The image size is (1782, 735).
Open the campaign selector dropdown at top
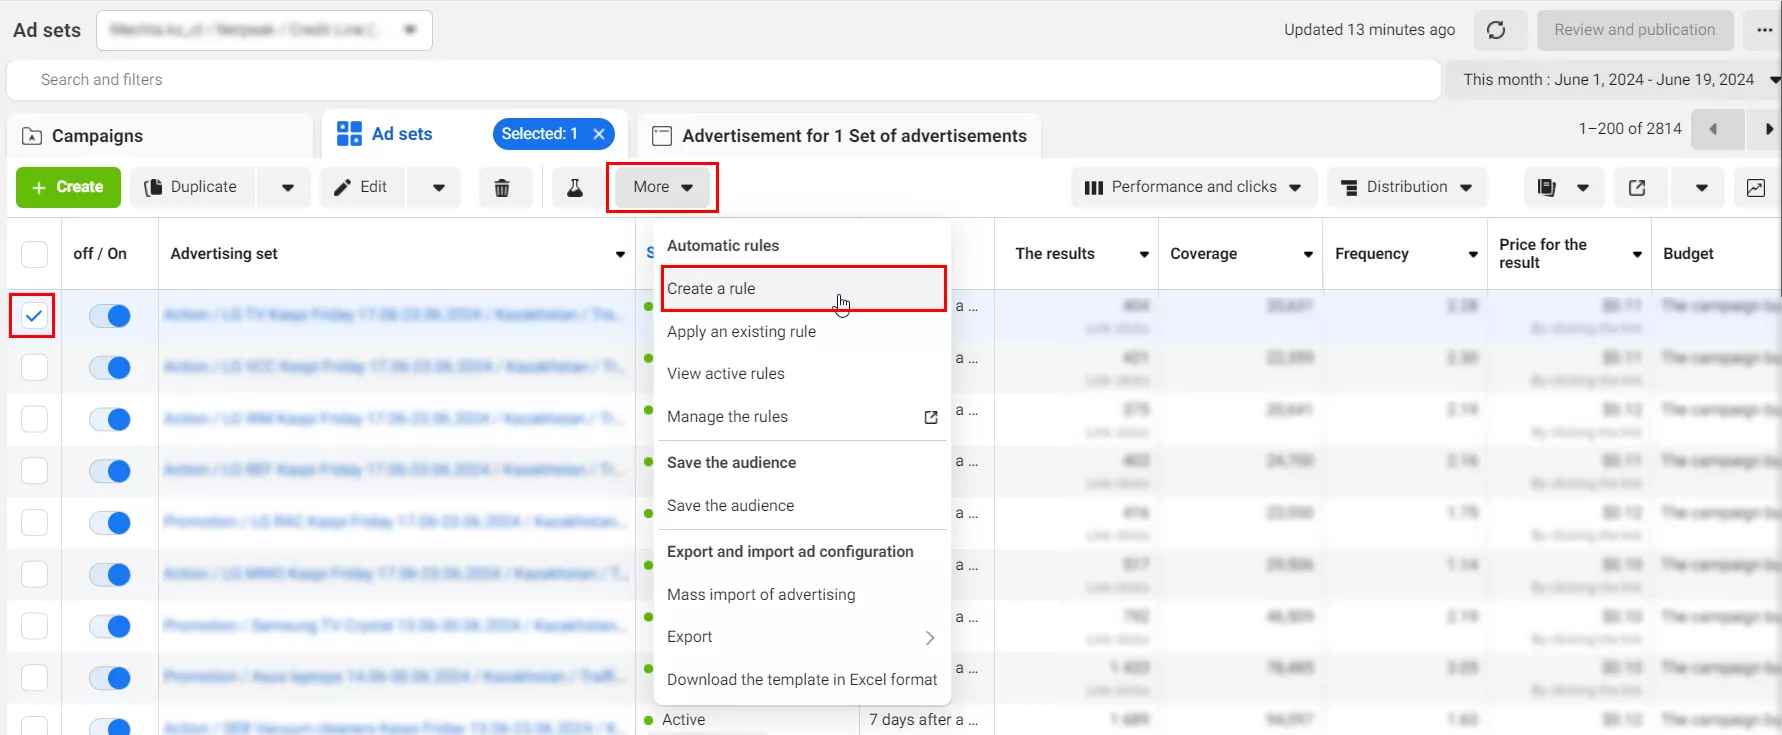click(x=264, y=30)
